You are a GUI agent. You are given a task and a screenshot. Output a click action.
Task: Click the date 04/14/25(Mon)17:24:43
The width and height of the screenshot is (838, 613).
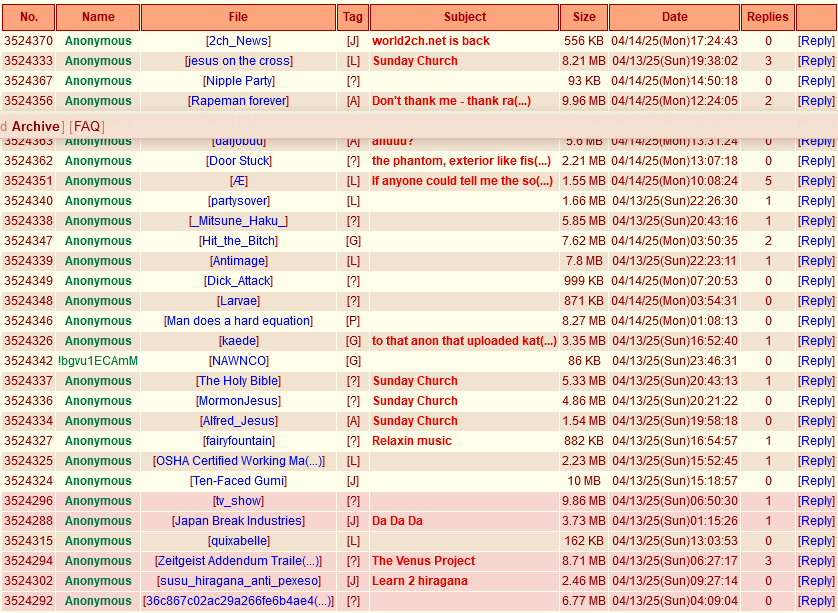(674, 41)
